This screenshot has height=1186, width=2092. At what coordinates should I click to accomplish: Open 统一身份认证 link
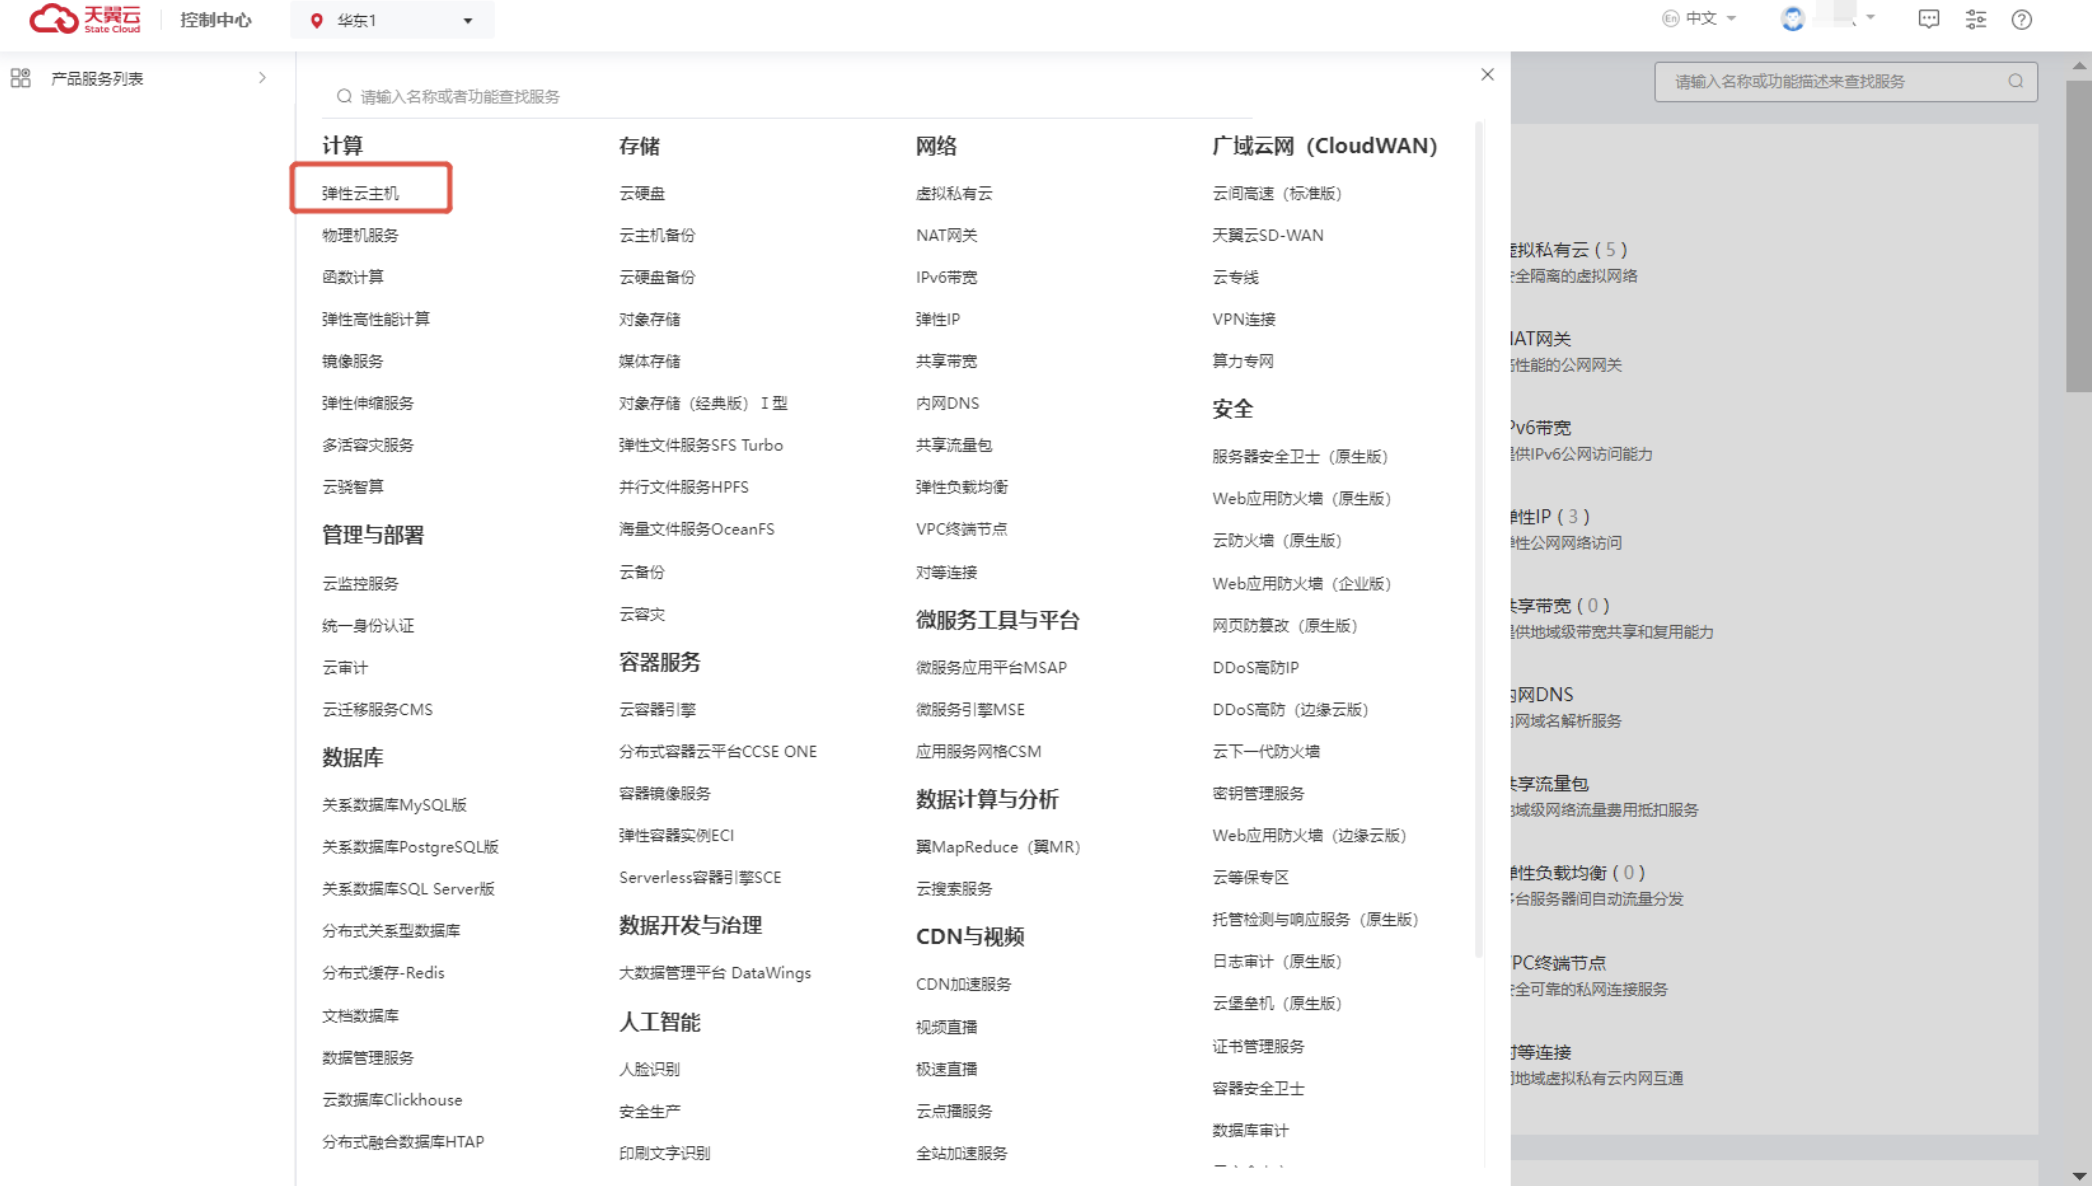click(x=368, y=625)
